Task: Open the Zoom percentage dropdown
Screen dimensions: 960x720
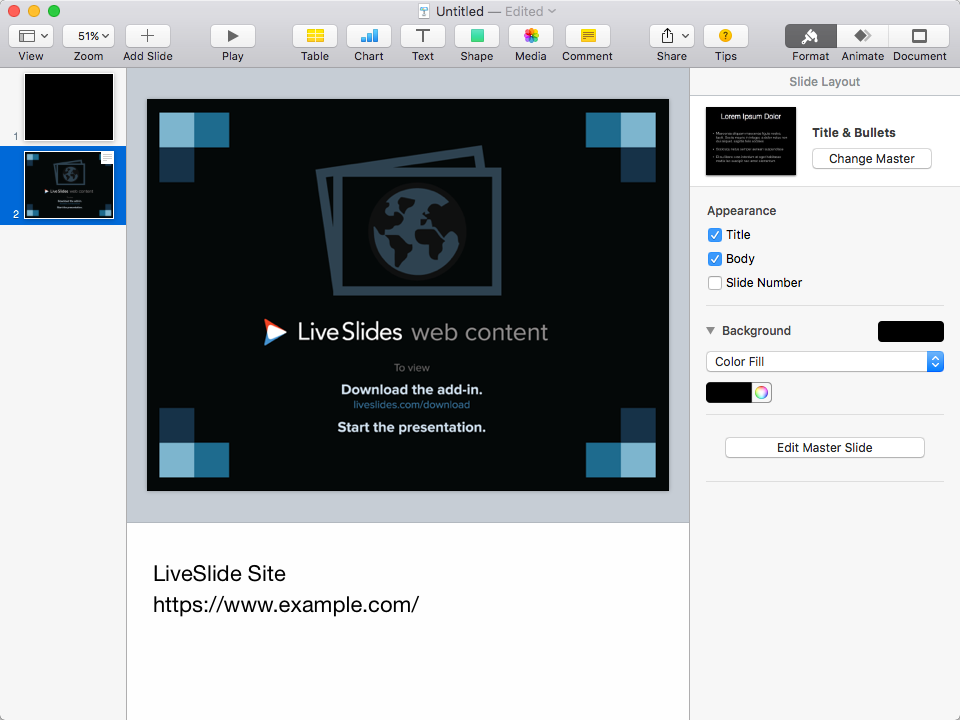Action: click(x=88, y=36)
